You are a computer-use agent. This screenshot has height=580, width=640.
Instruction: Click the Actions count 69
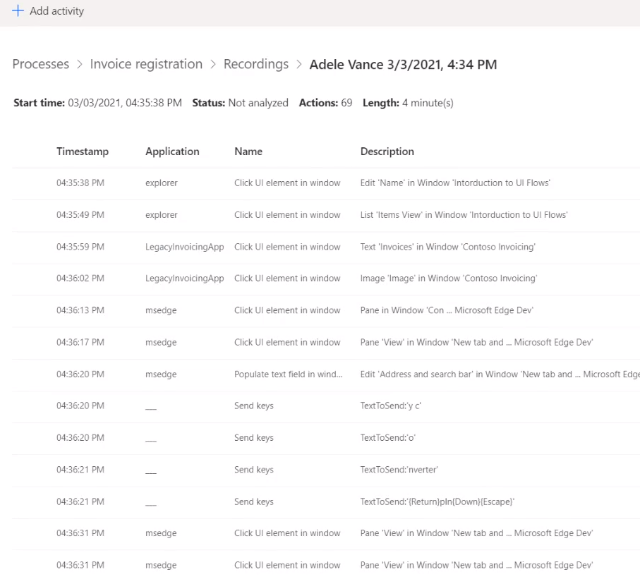(x=347, y=103)
